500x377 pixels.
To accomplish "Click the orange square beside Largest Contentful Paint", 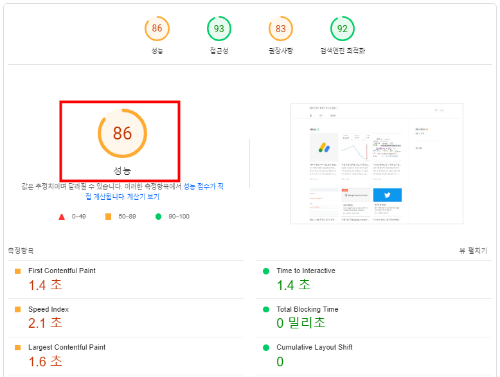I will (x=18, y=348).
